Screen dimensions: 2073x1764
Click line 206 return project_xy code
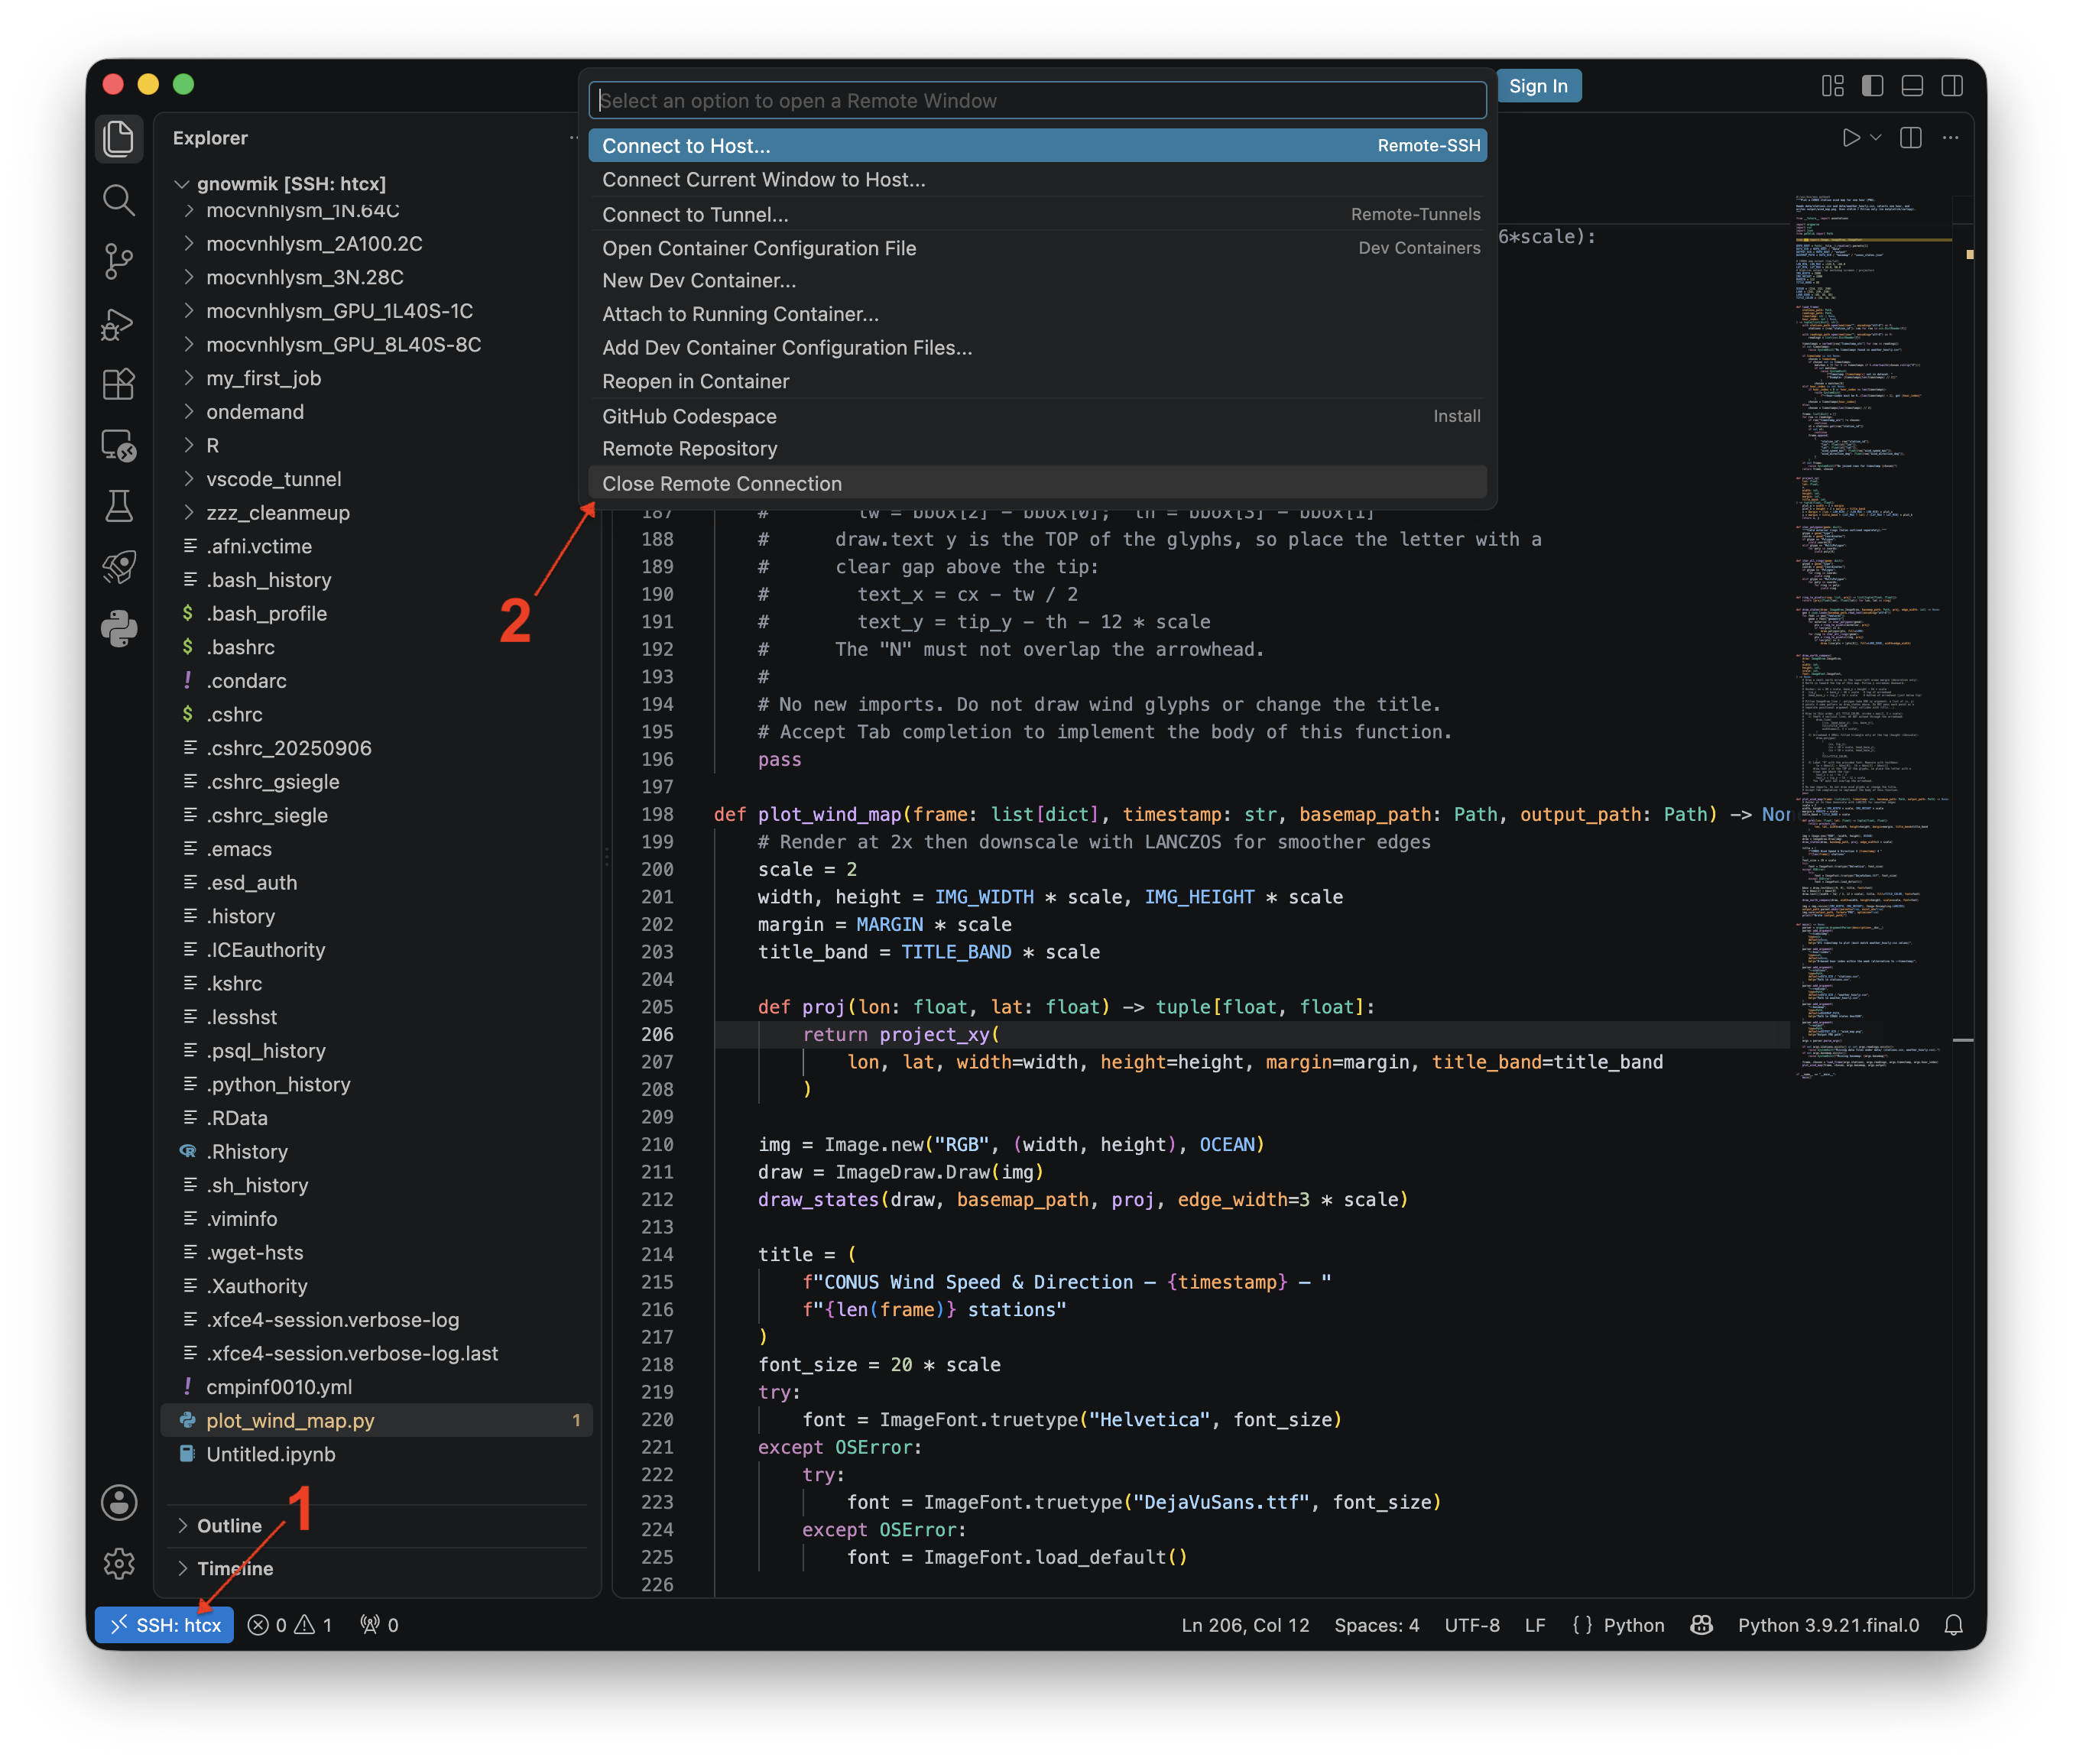click(900, 1035)
